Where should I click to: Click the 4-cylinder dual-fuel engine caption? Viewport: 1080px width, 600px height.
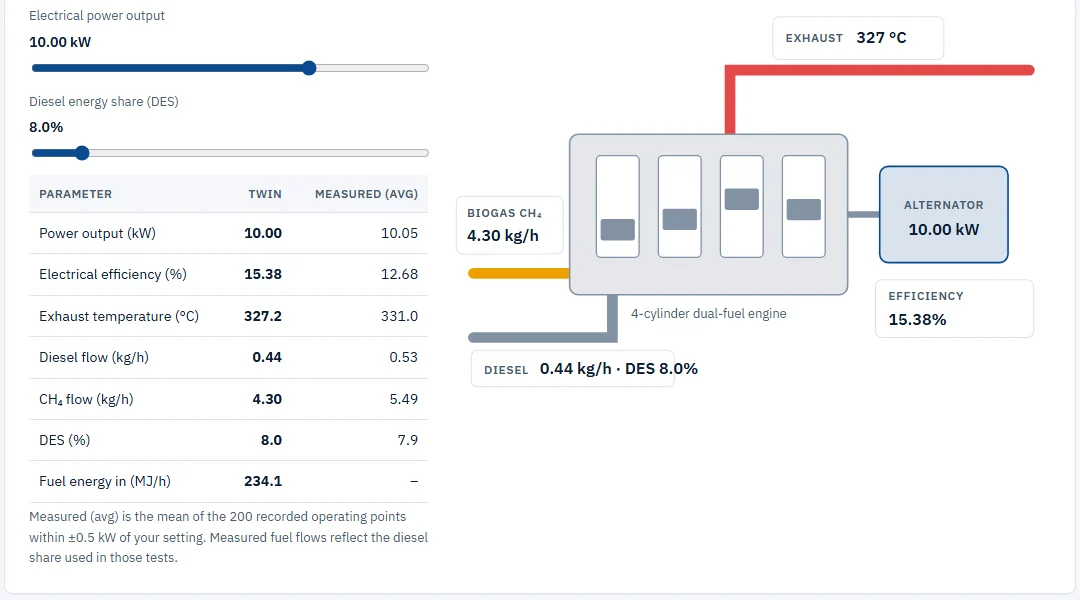(709, 313)
